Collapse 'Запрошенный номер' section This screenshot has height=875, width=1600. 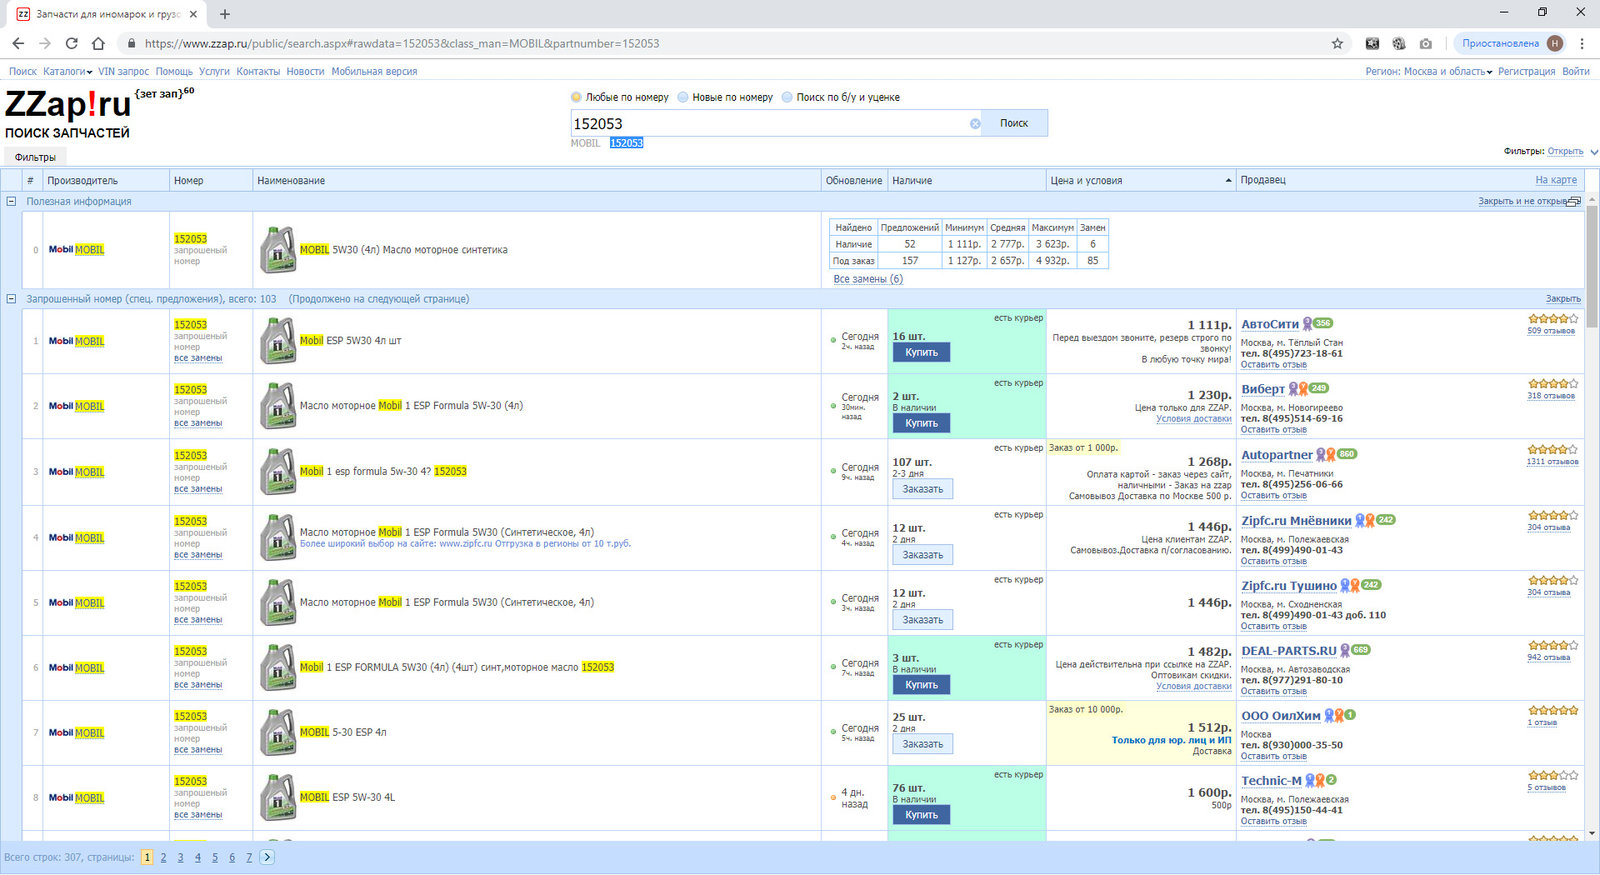point(11,299)
